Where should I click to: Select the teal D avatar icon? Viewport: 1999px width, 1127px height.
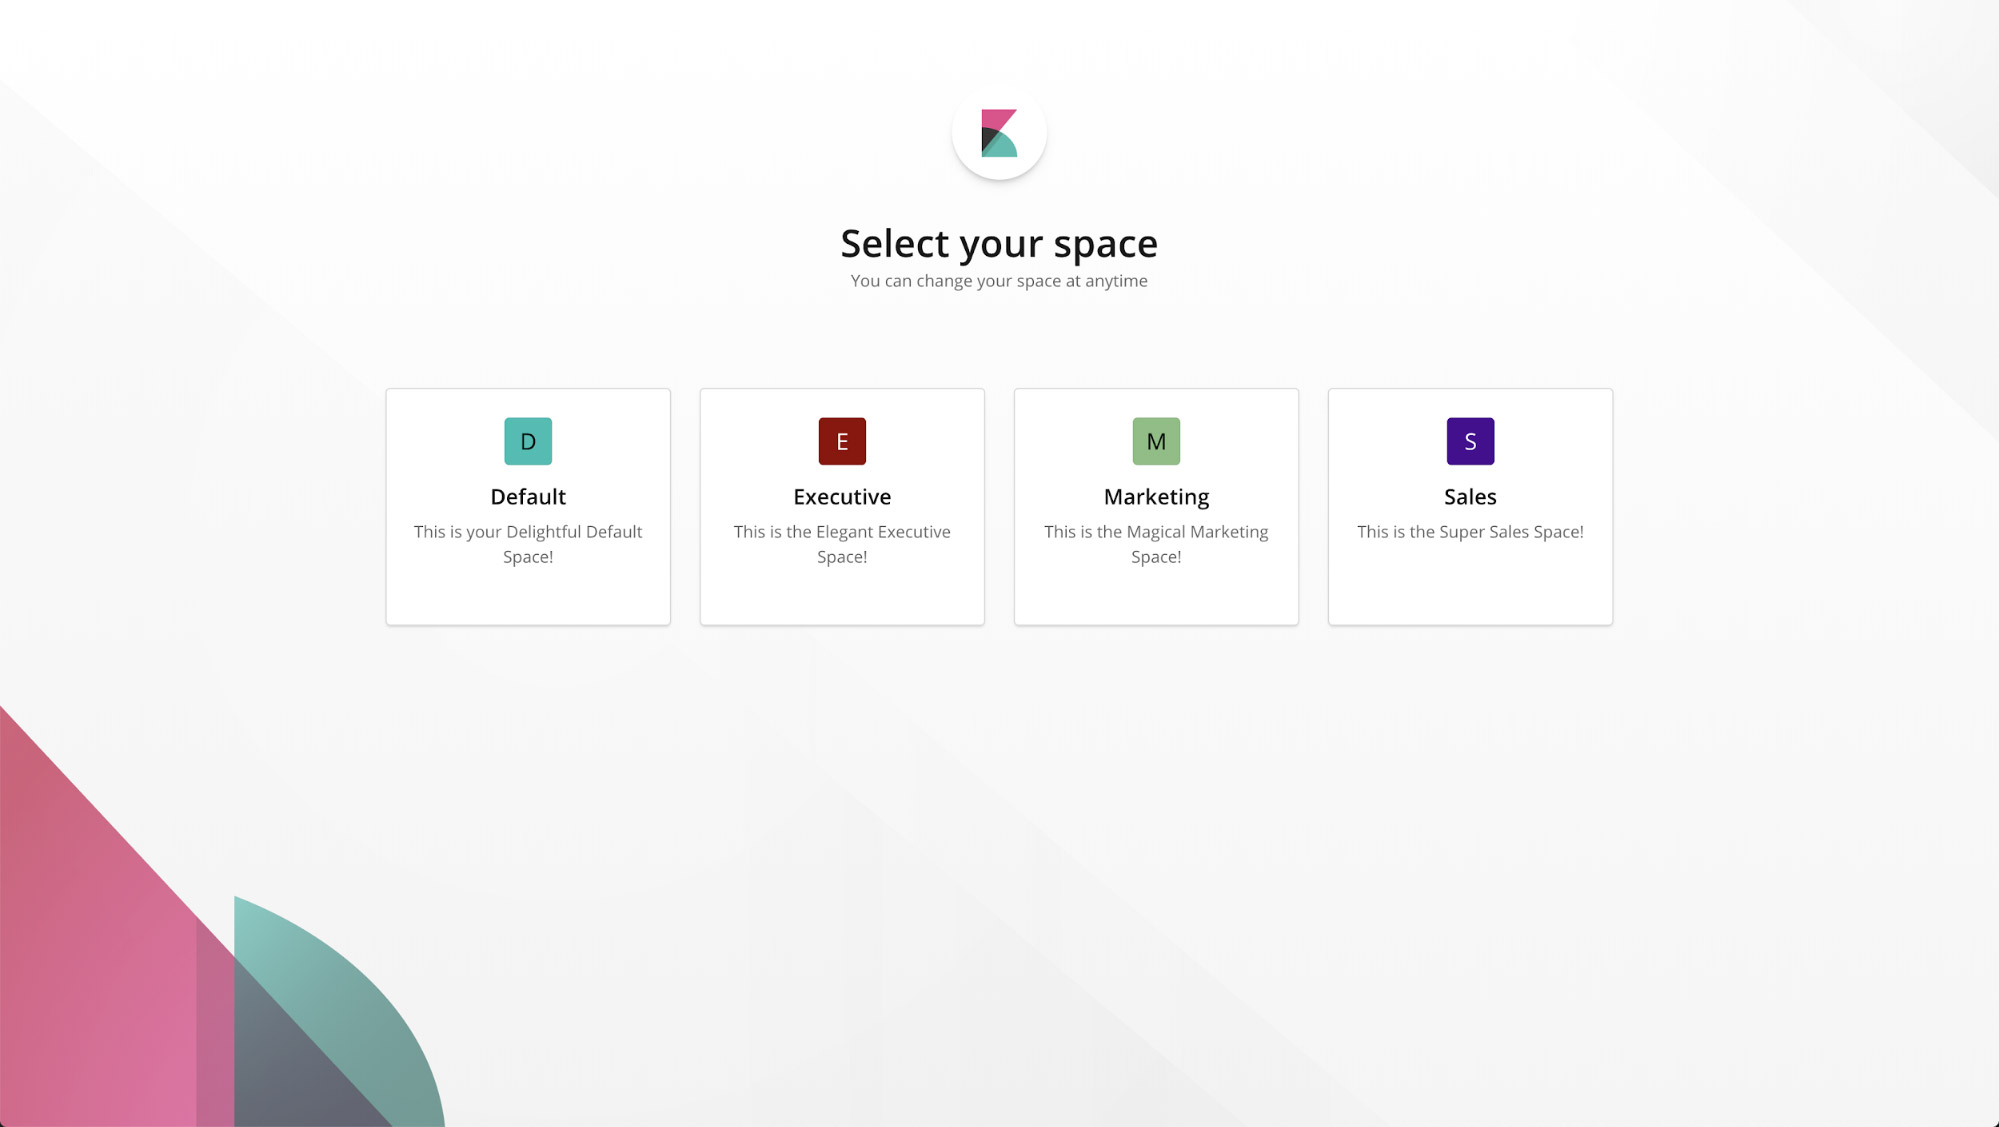(528, 440)
